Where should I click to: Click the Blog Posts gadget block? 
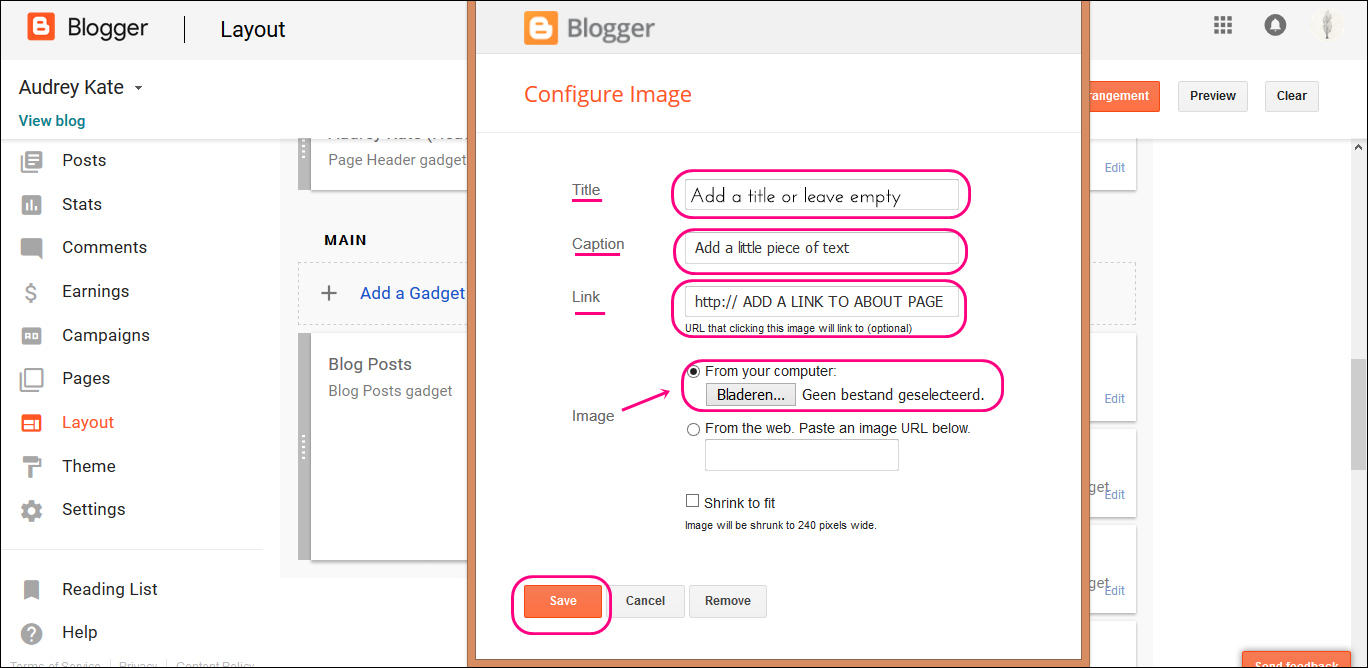(390, 447)
